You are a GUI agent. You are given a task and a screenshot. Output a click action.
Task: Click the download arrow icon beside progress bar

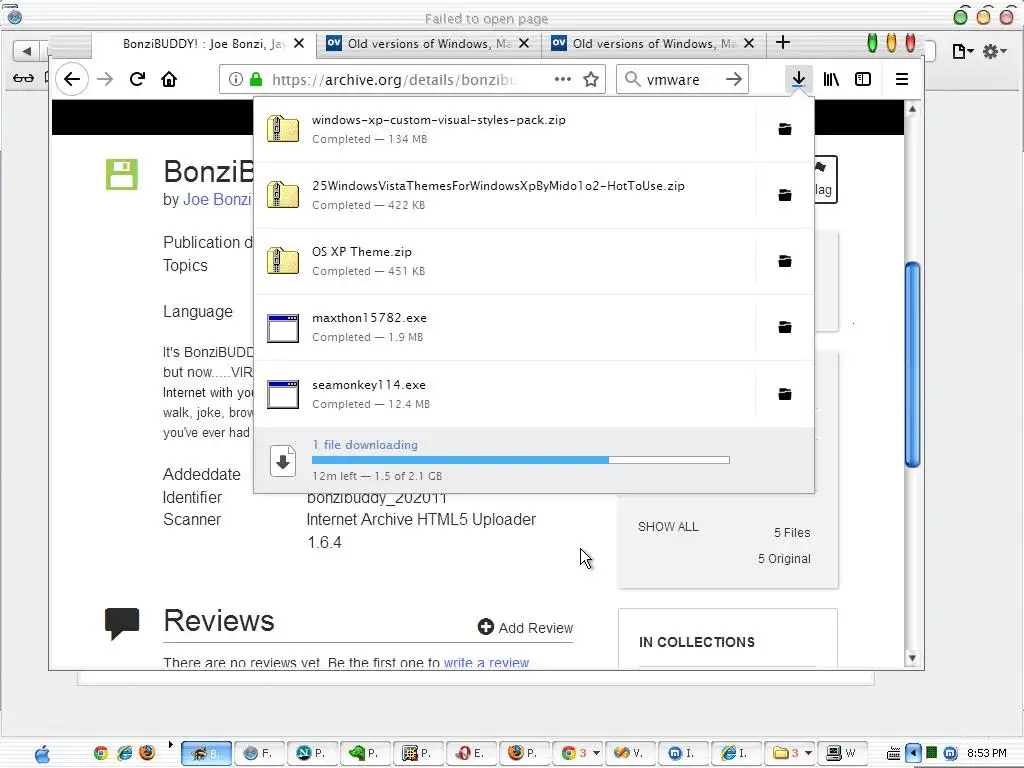pos(283,461)
